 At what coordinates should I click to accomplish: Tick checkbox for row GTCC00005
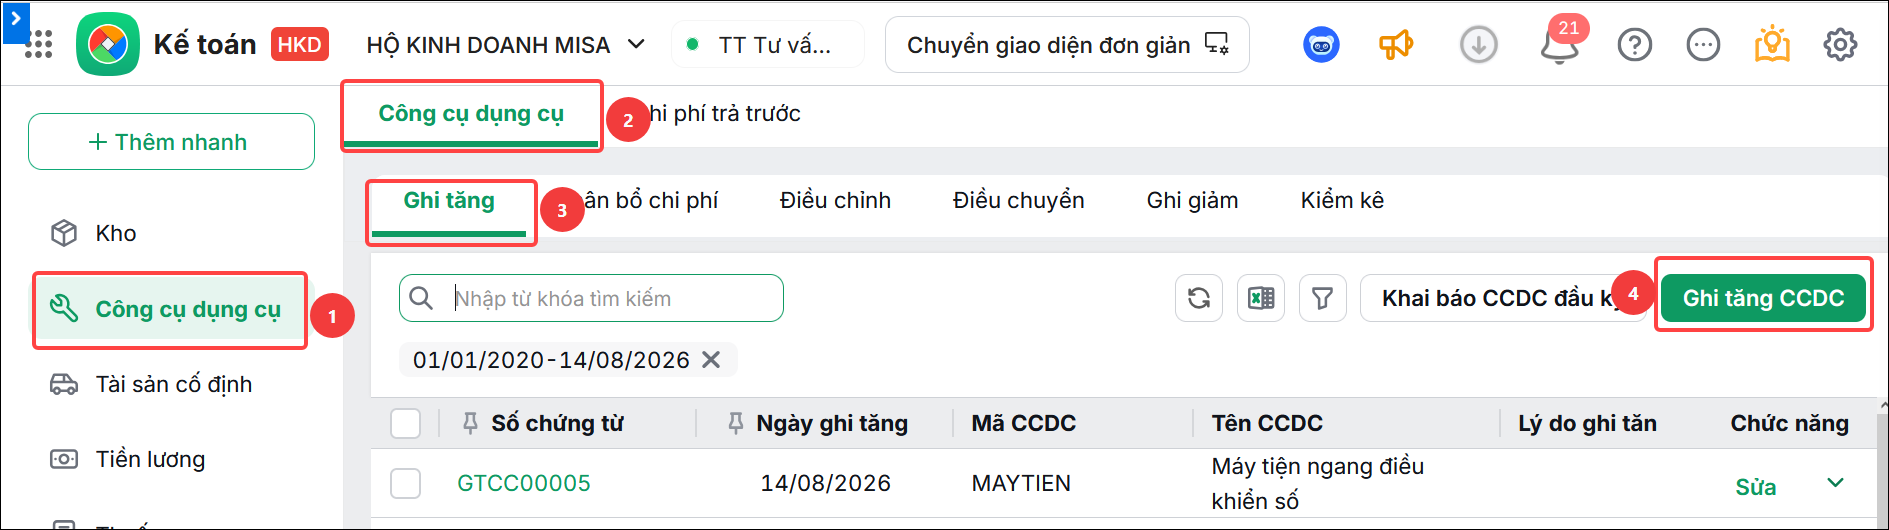tap(405, 483)
